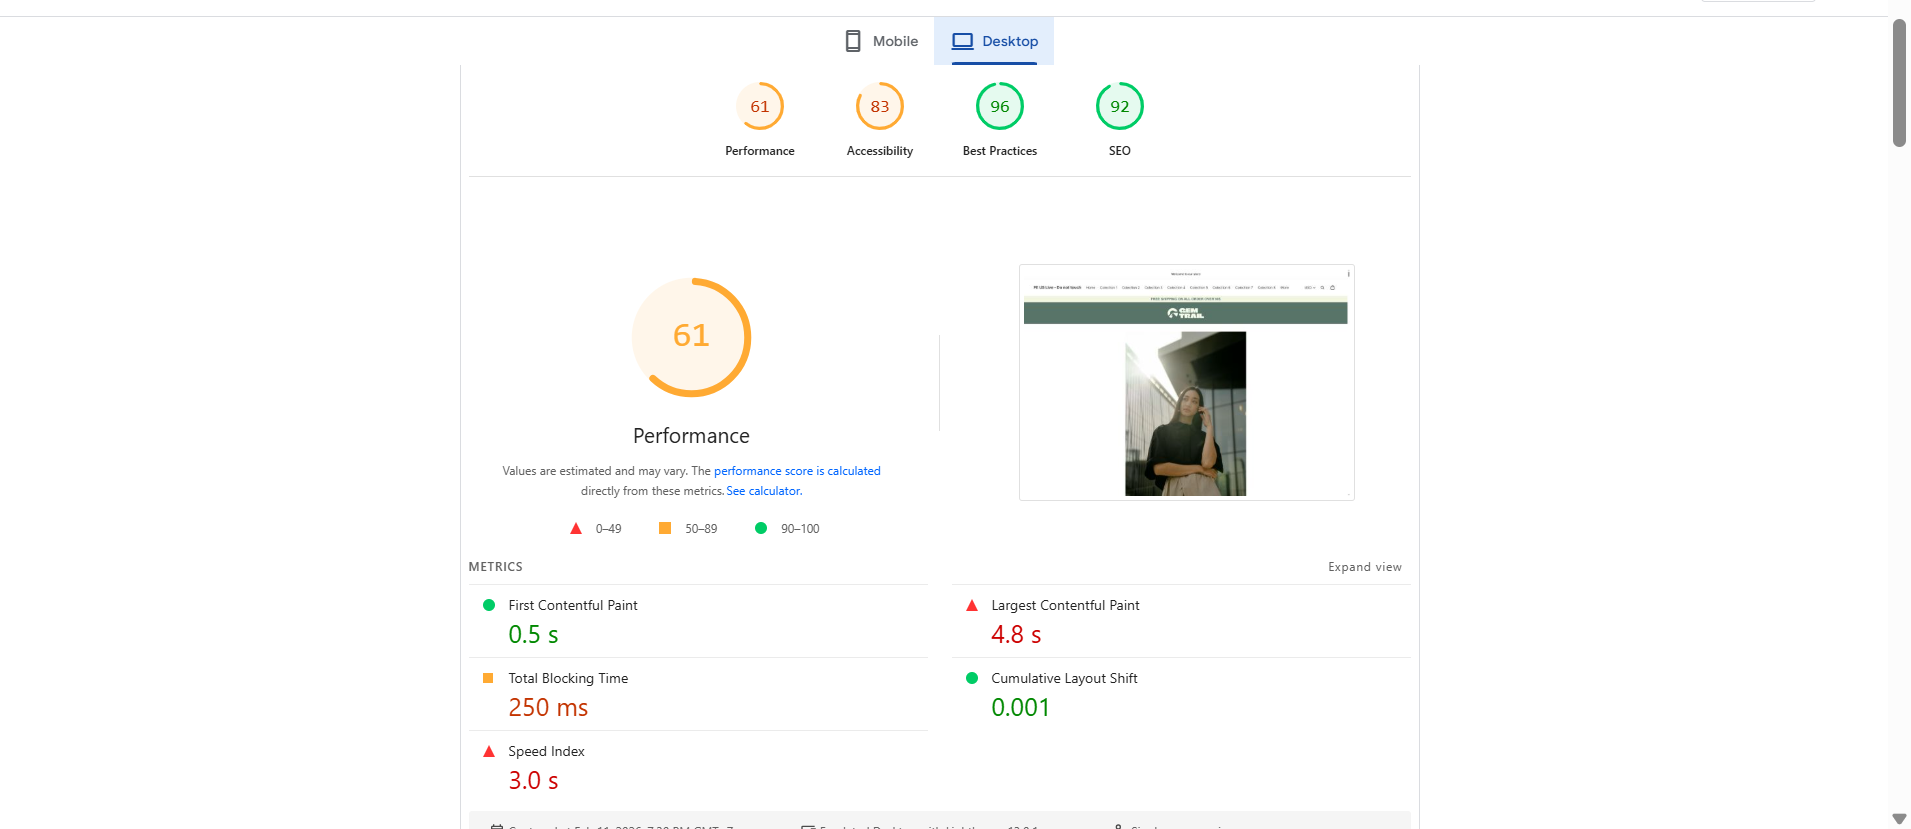Click the red 0–49 legend triangle
The width and height of the screenshot is (1911, 829).
coord(576,528)
